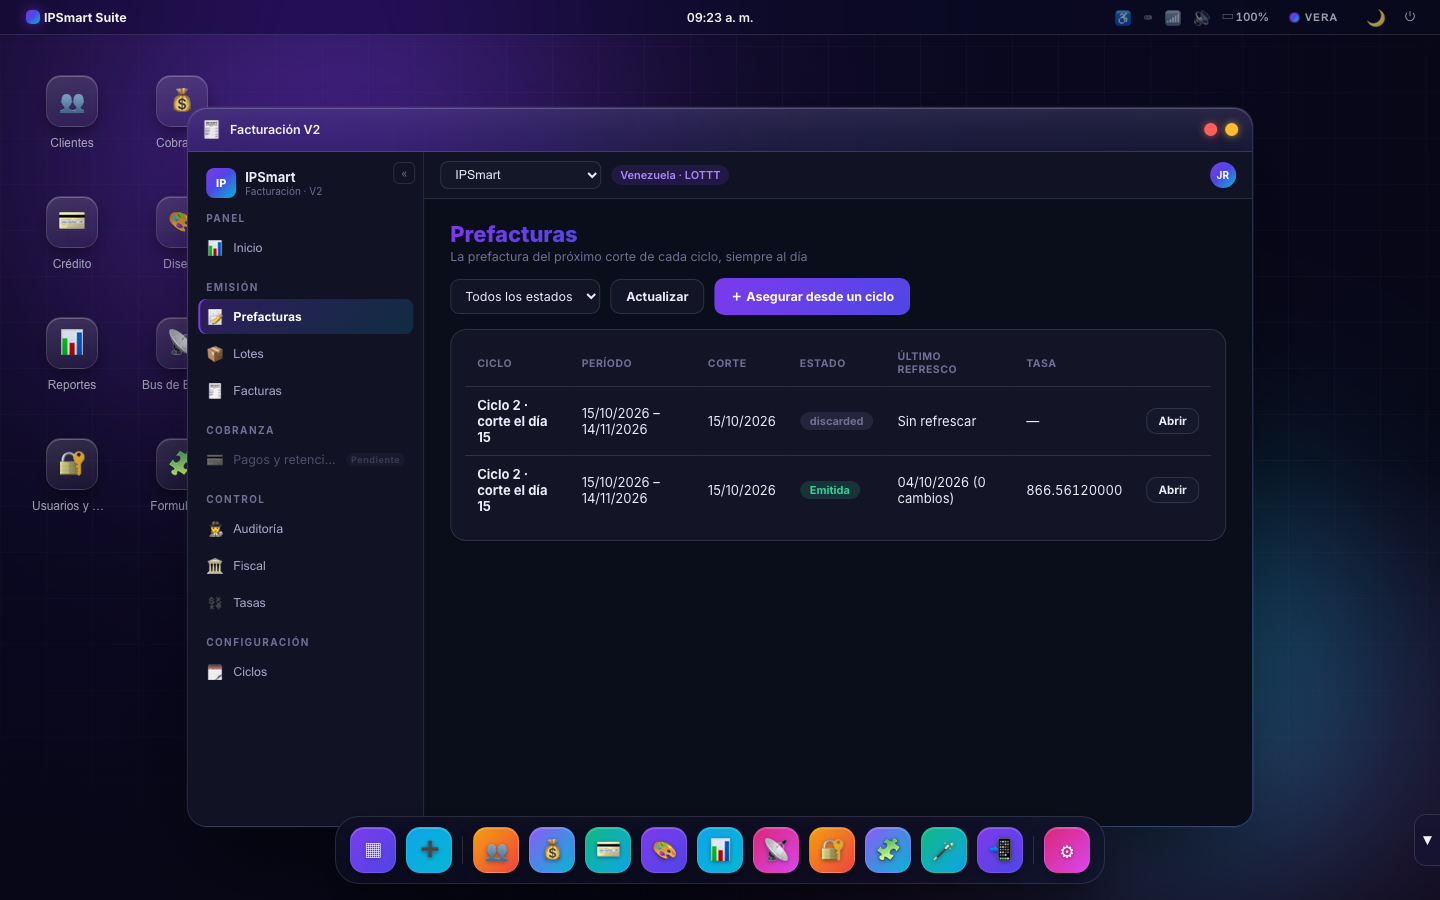
Task: Open Ciclos under Configuración
Action: 305,672
